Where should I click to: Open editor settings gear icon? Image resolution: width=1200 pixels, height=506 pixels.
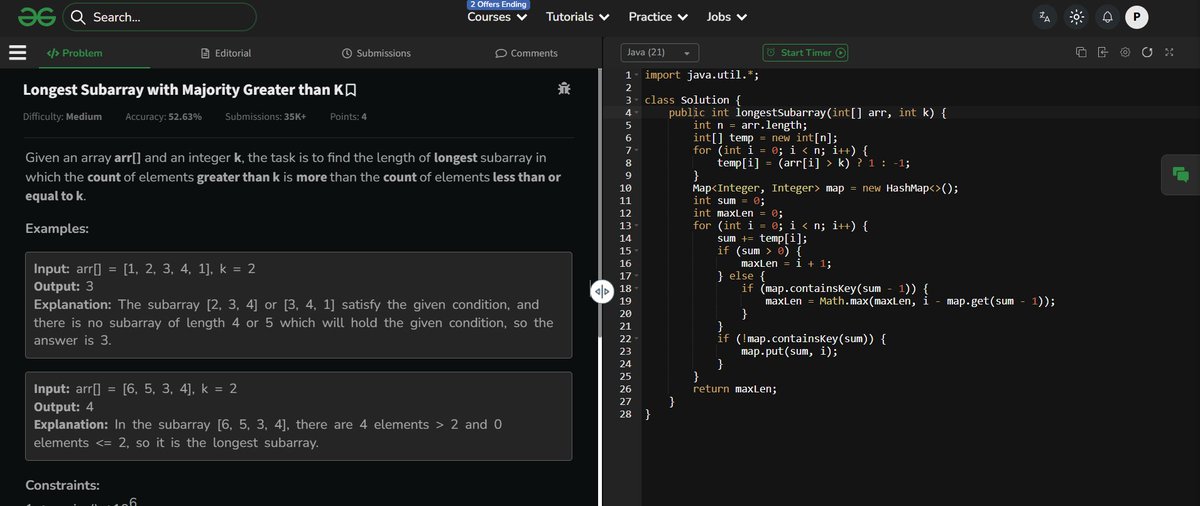coord(1125,53)
